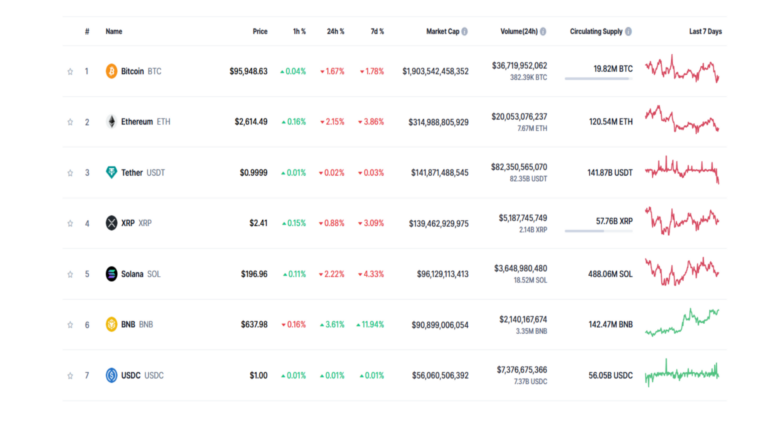Sort by the 7d % column header
This screenshot has height=432, width=768.
[x=374, y=31]
